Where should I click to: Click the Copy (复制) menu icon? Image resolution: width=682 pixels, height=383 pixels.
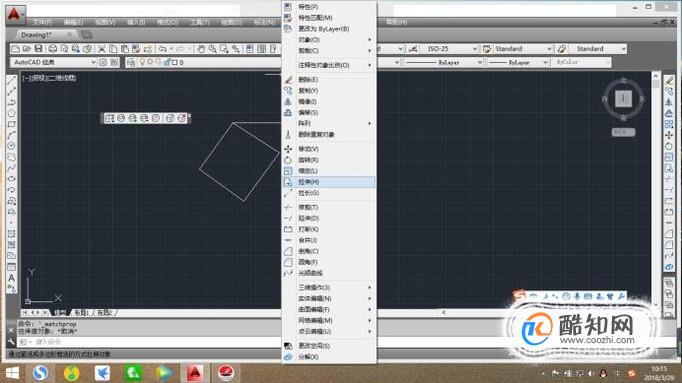click(288, 90)
